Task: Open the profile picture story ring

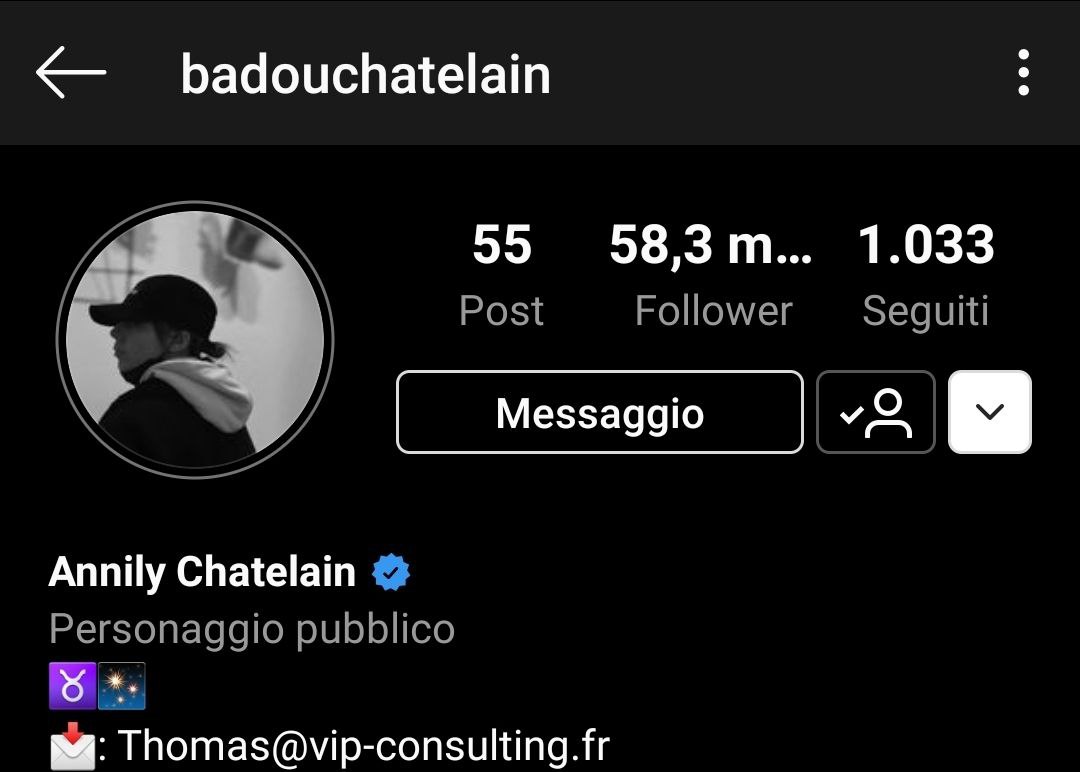Action: [195, 340]
